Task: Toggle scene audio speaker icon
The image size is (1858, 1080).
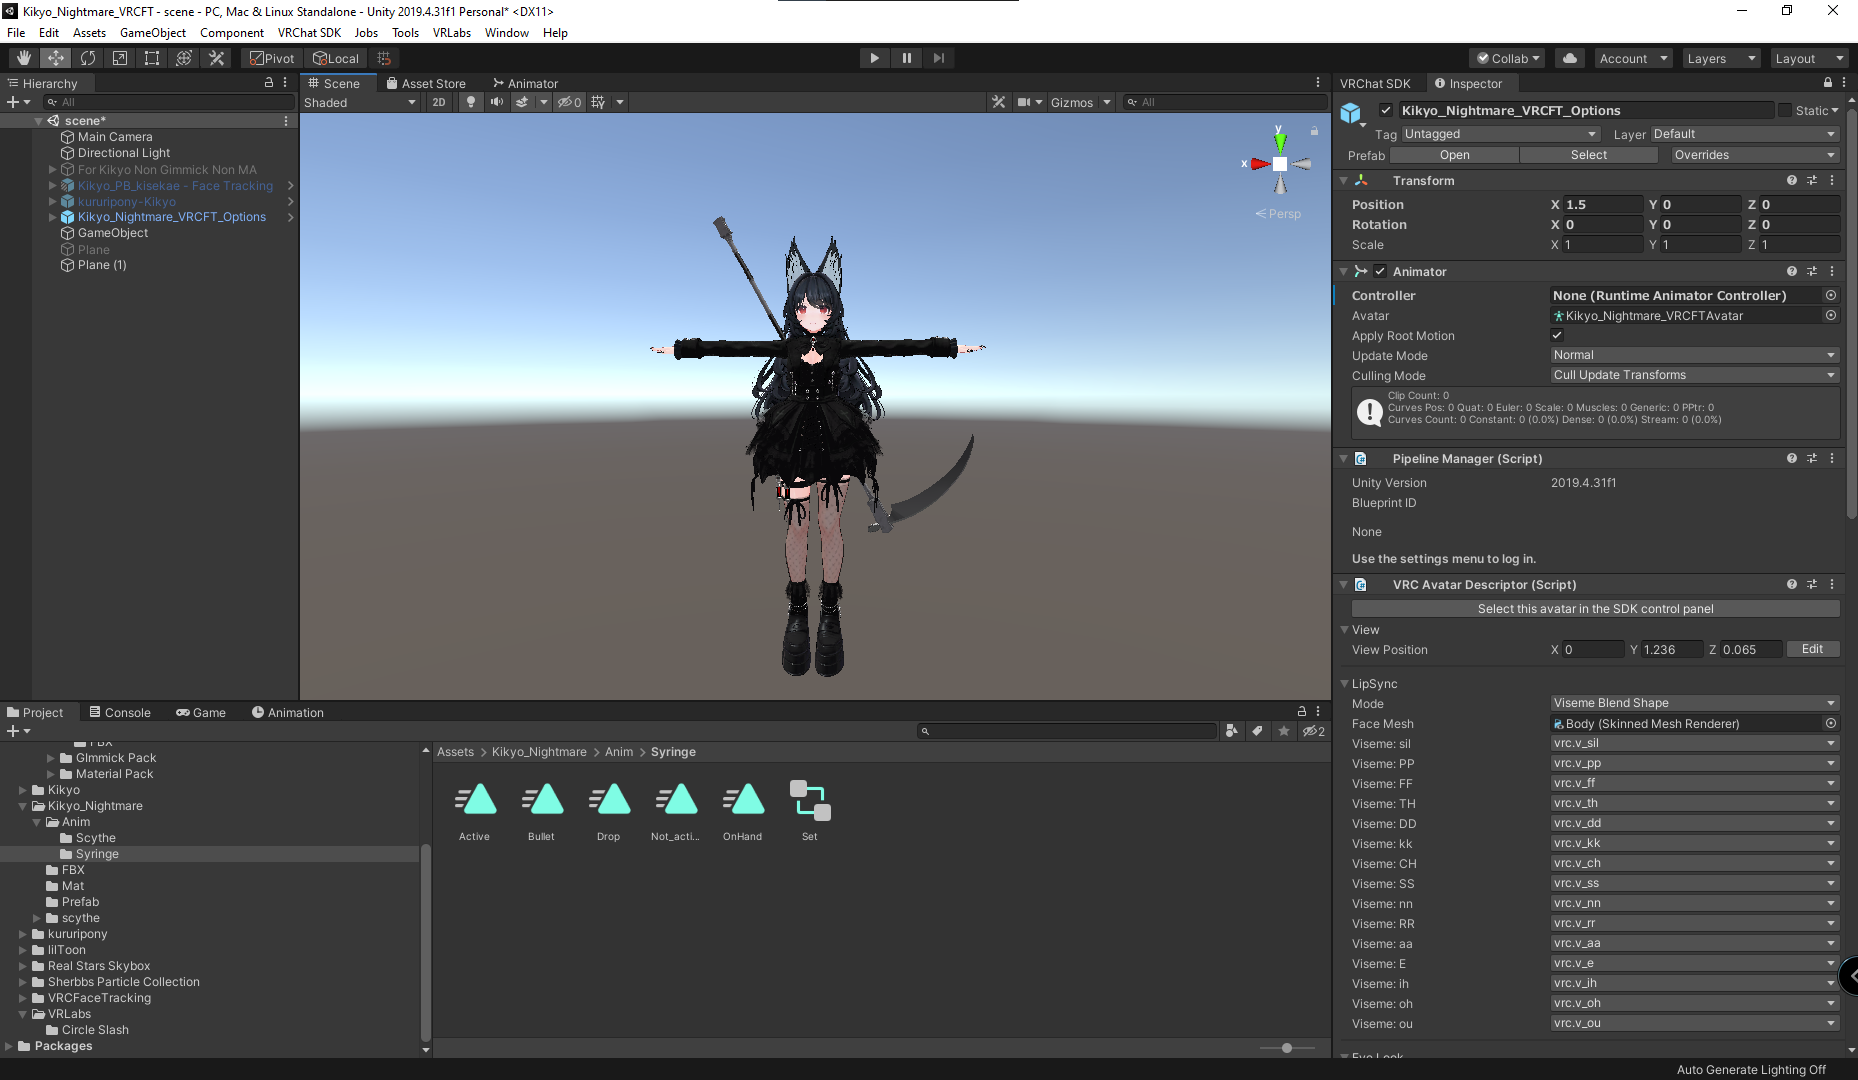Action: click(497, 102)
